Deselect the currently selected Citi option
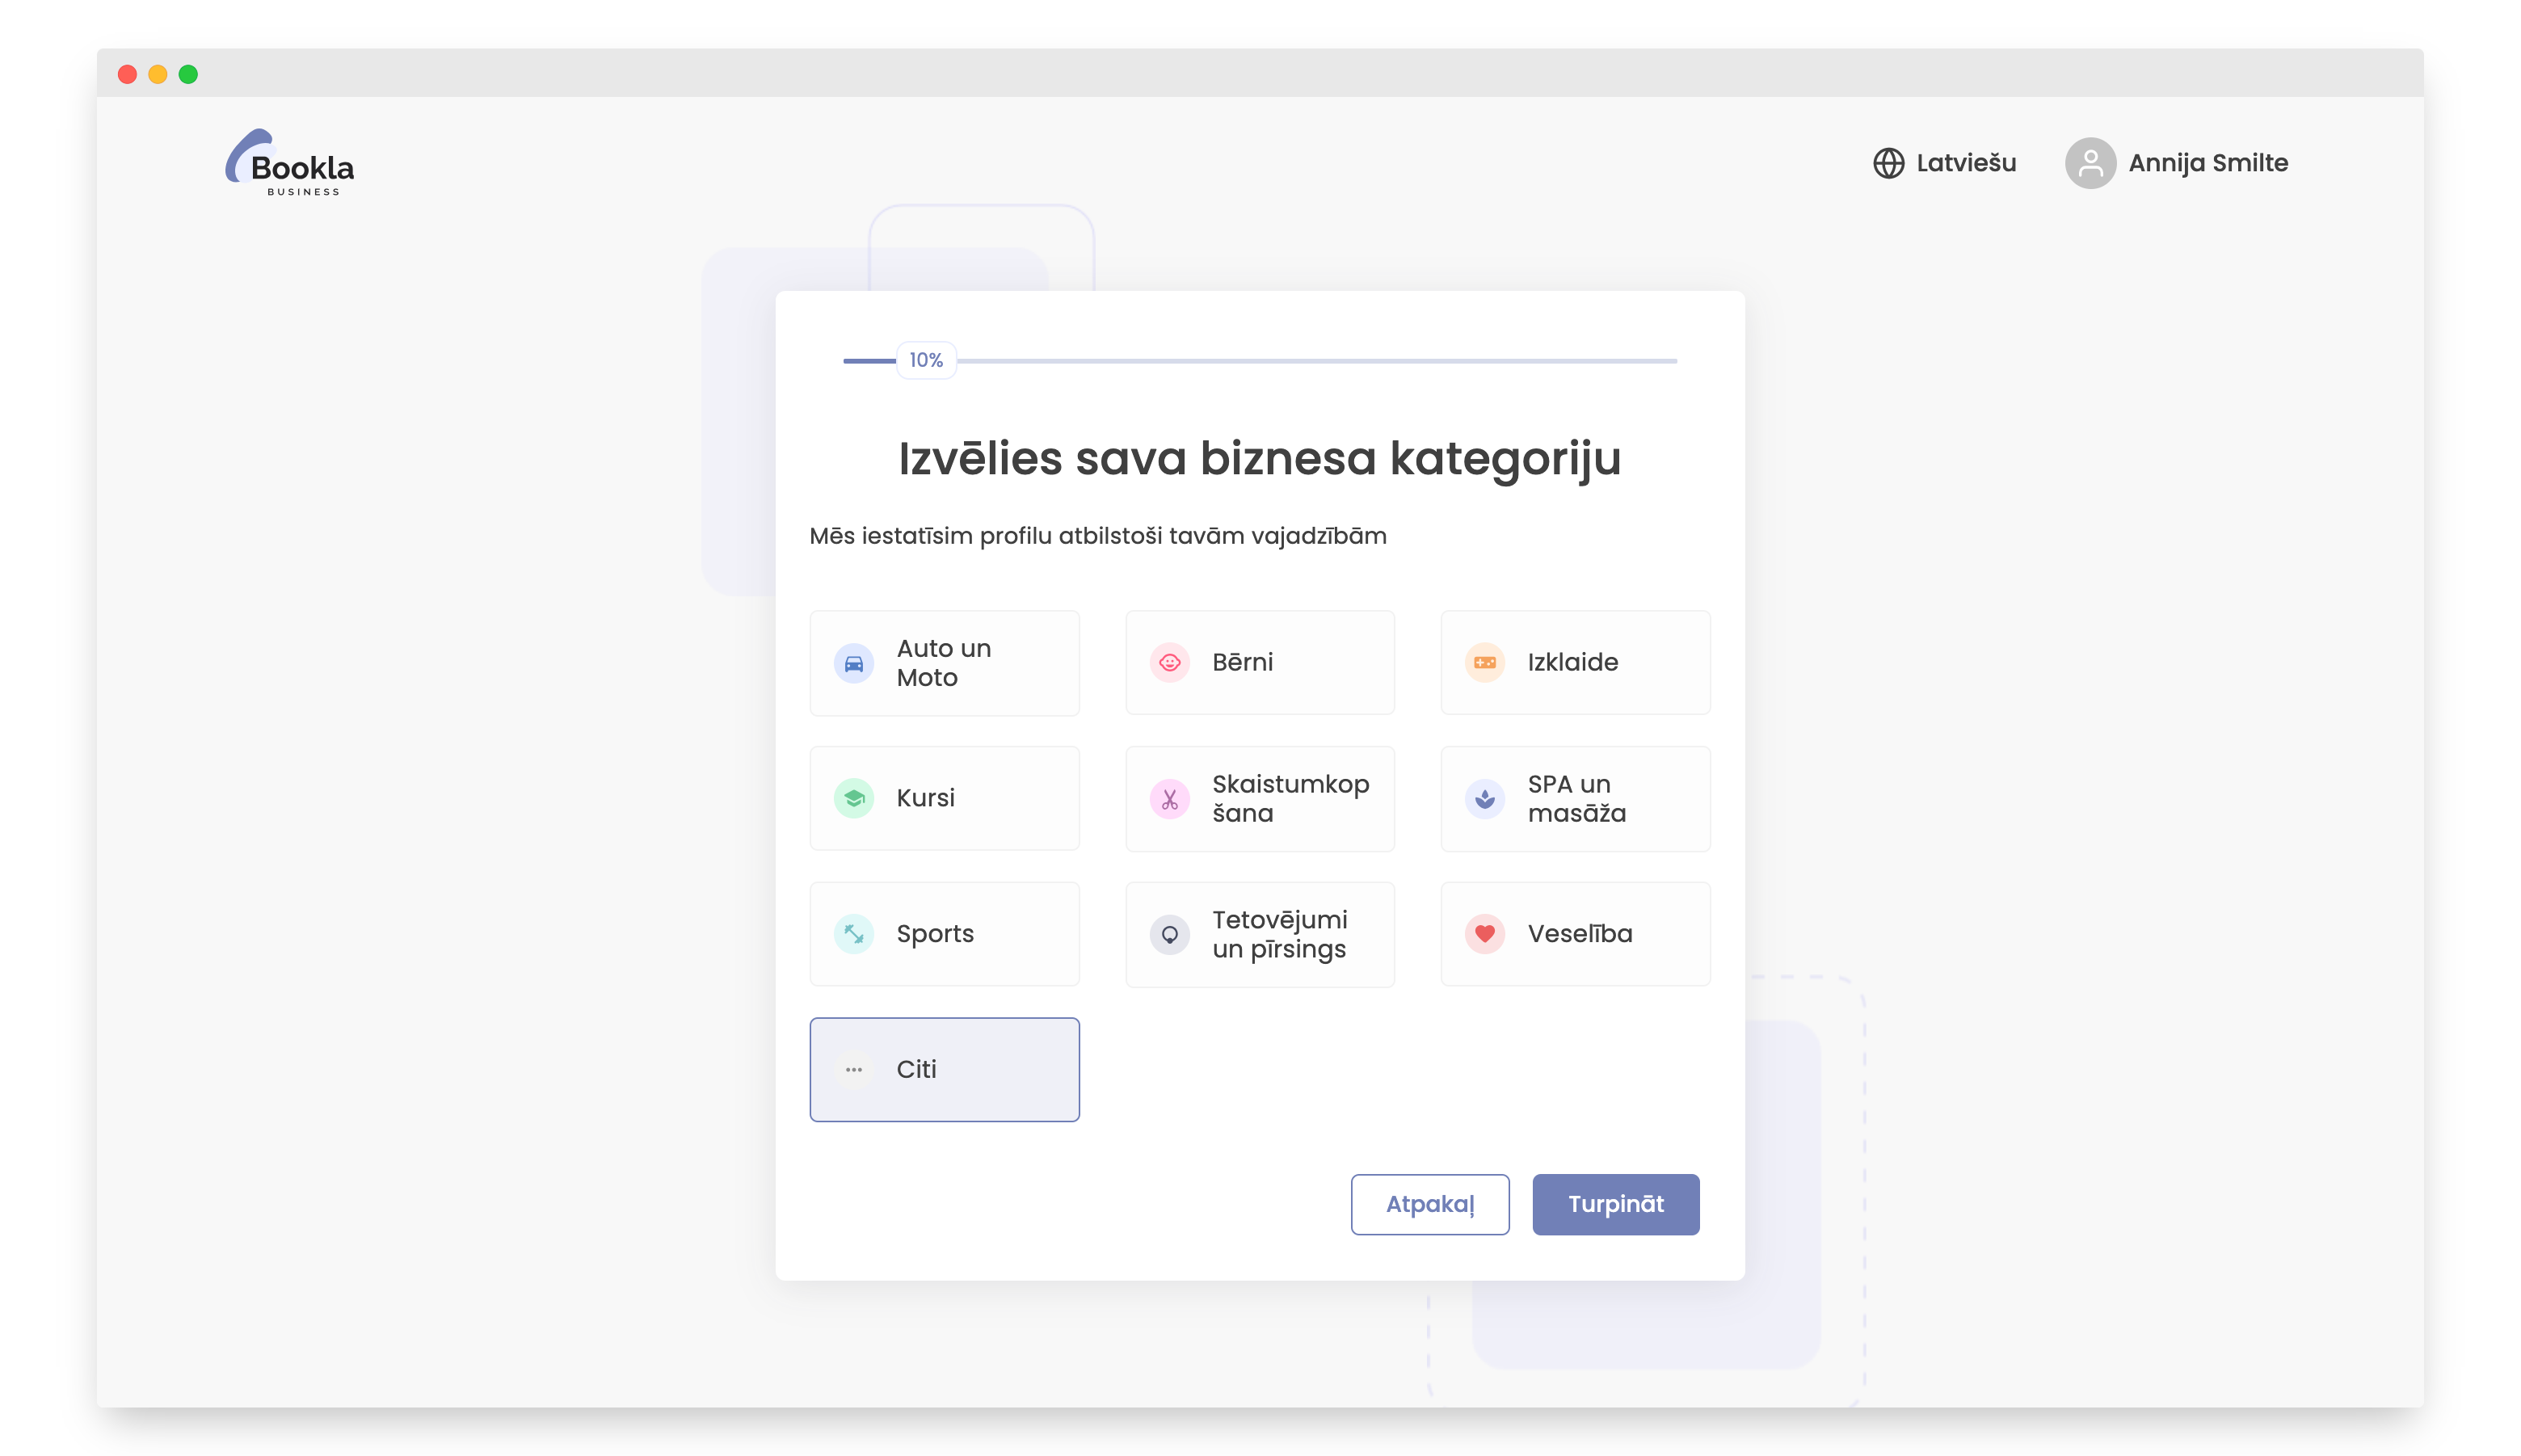 pos(944,1069)
